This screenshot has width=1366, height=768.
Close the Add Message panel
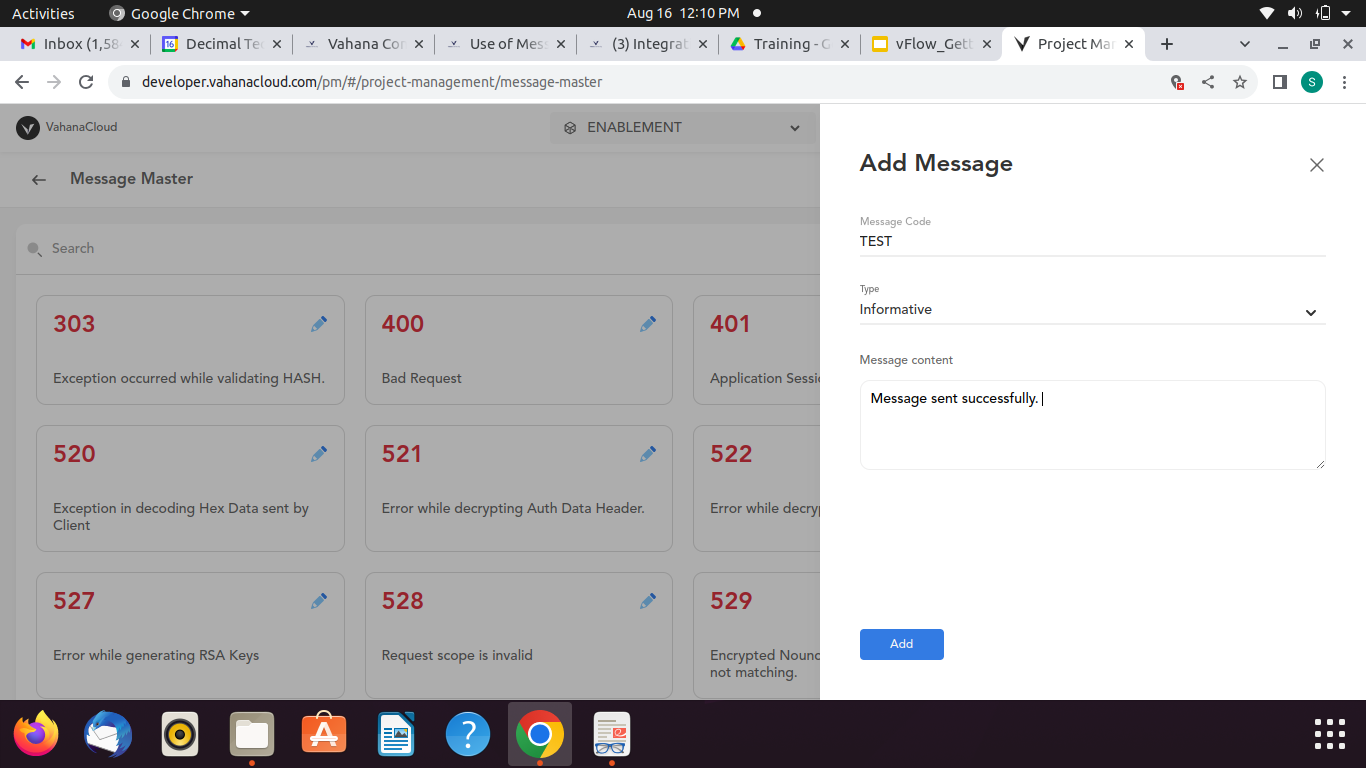pos(1316,165)
